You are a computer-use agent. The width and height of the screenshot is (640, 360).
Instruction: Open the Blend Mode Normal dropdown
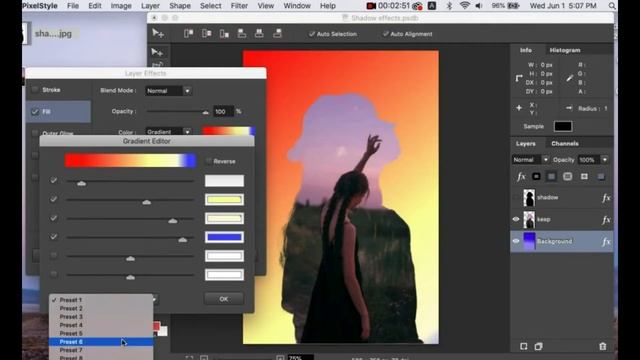(168, 91)
